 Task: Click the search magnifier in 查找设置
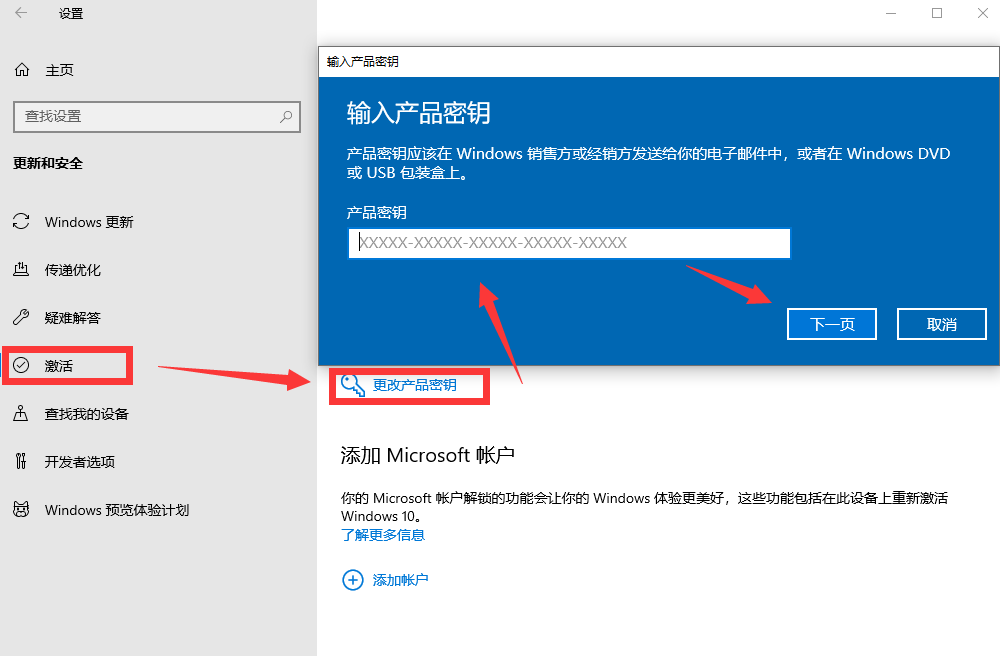tap(288, 117)
